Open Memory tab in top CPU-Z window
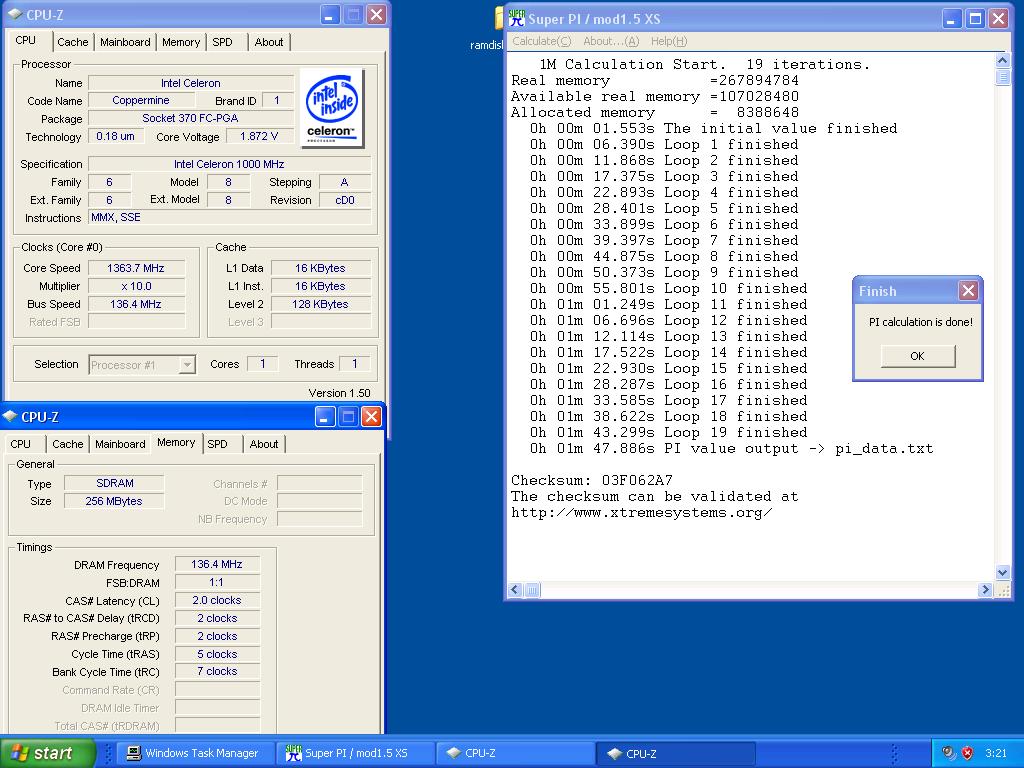Viewport: 1024px width, 768px height. 181,42
